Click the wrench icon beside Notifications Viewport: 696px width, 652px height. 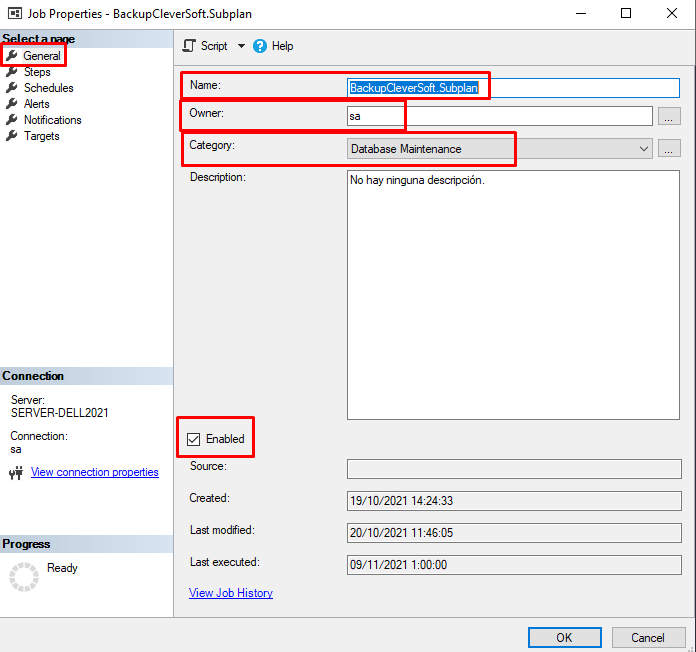pos(12,120)
